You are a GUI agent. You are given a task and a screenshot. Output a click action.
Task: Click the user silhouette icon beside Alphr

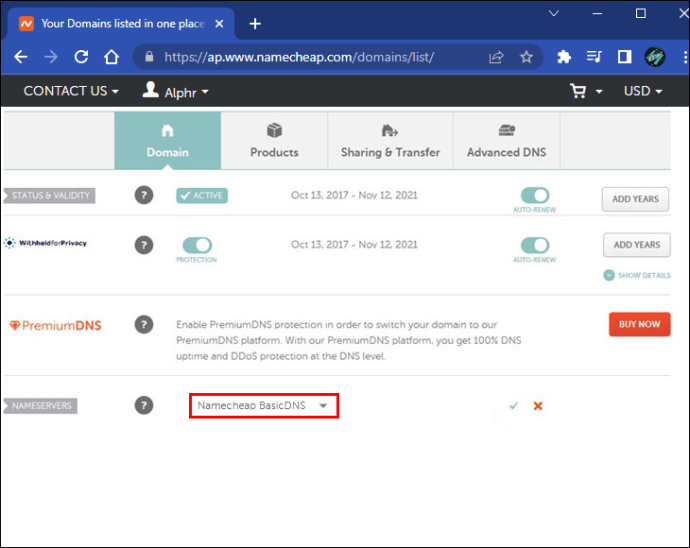coord(150,90)
